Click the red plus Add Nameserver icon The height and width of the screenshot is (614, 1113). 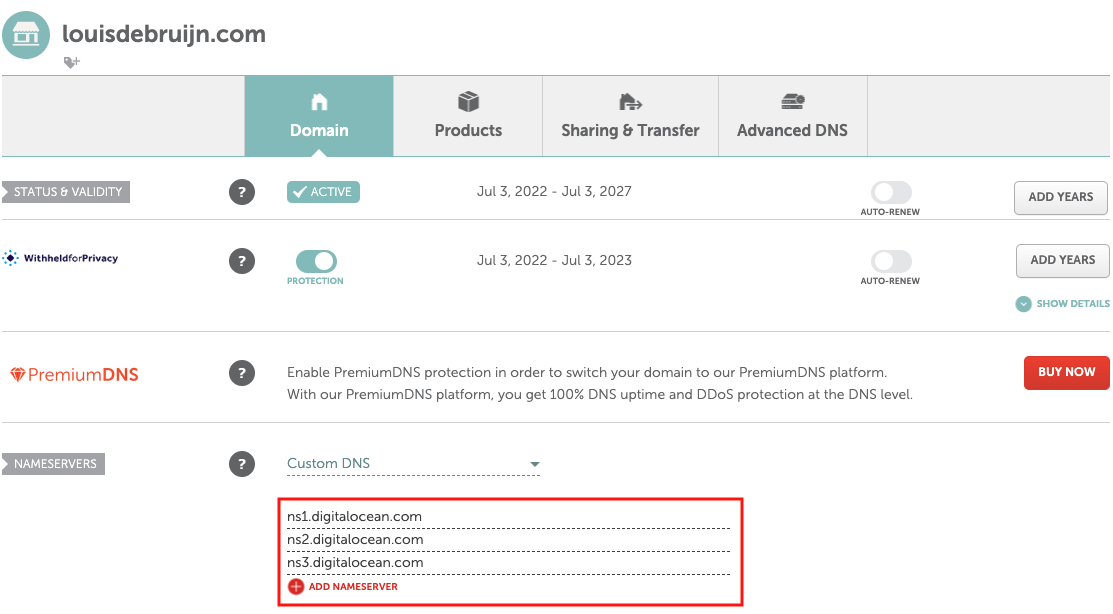coord(296,586)
